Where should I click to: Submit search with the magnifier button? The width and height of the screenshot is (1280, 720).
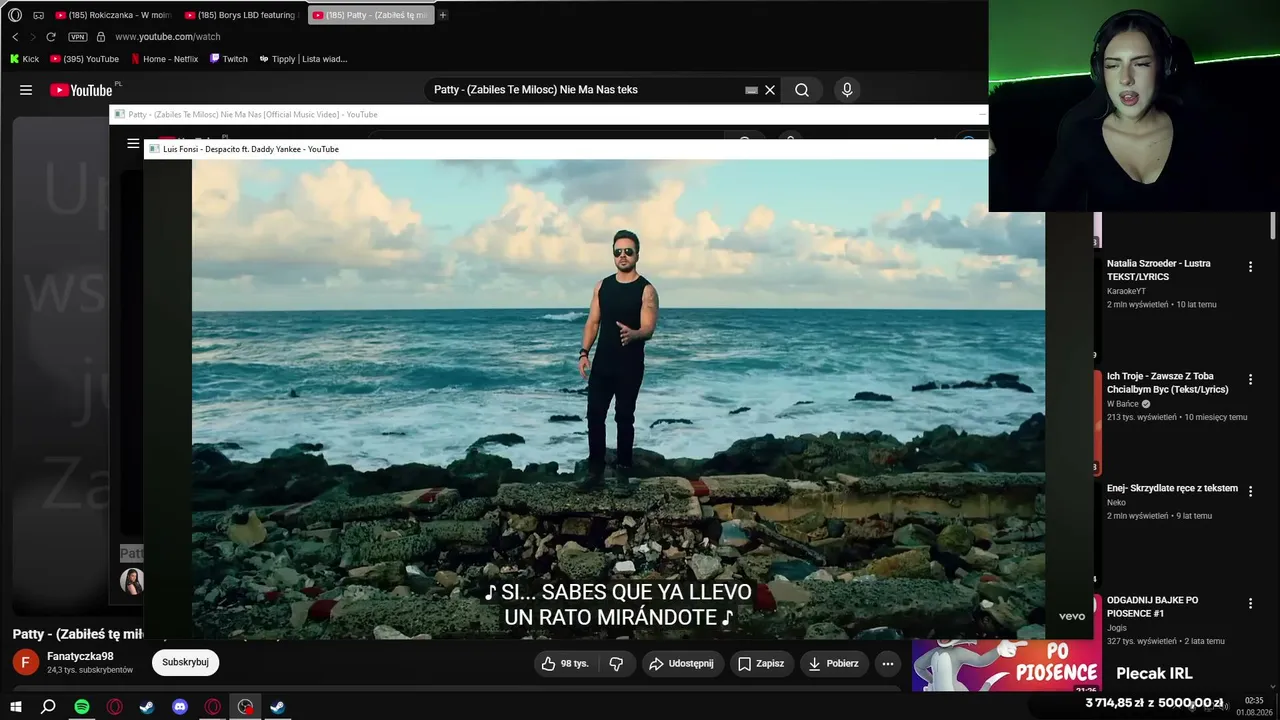coord(802,90)
